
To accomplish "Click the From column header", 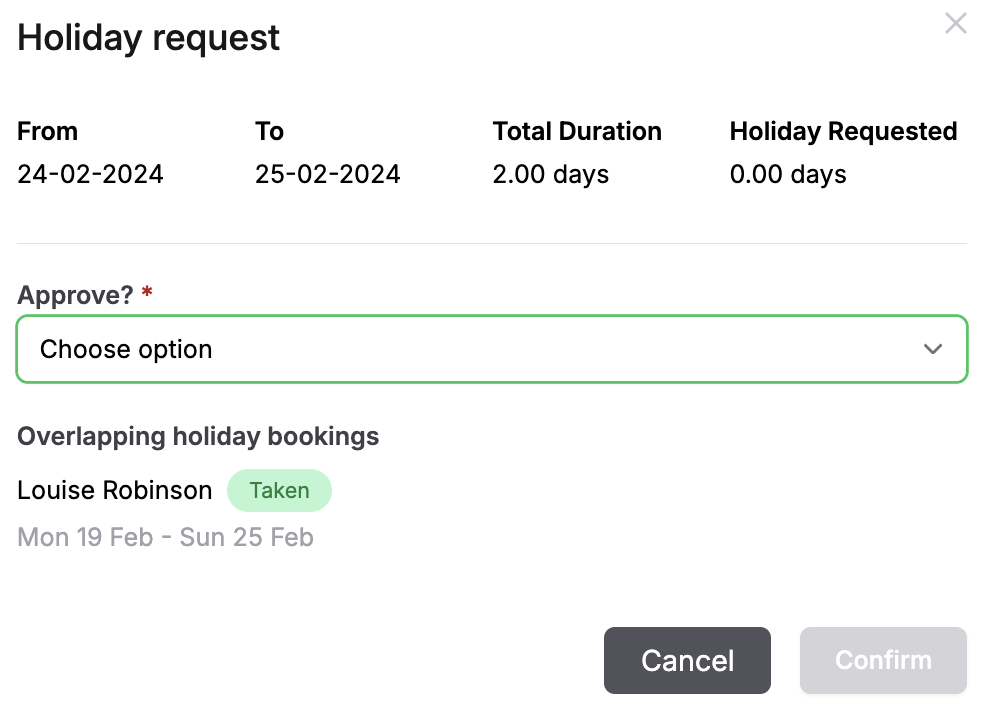I will [46, 131].
